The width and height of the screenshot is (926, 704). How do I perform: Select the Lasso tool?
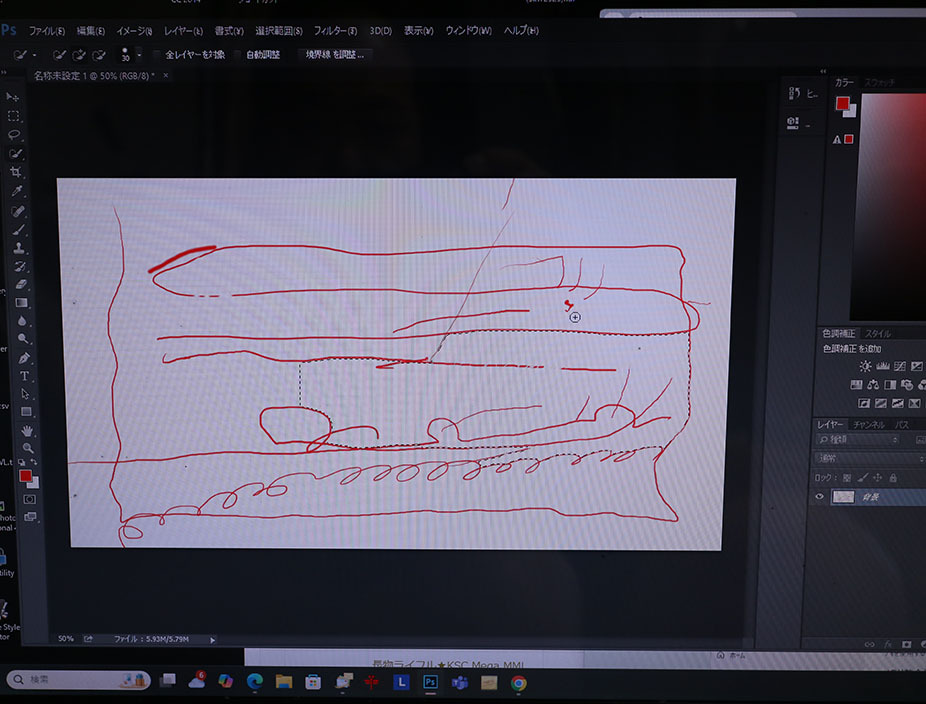click(14, 135)
